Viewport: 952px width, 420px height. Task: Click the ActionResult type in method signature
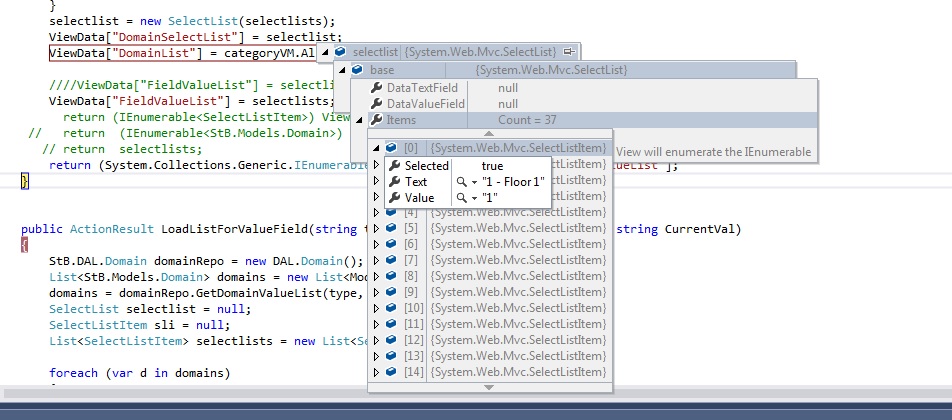pos(112,229)
